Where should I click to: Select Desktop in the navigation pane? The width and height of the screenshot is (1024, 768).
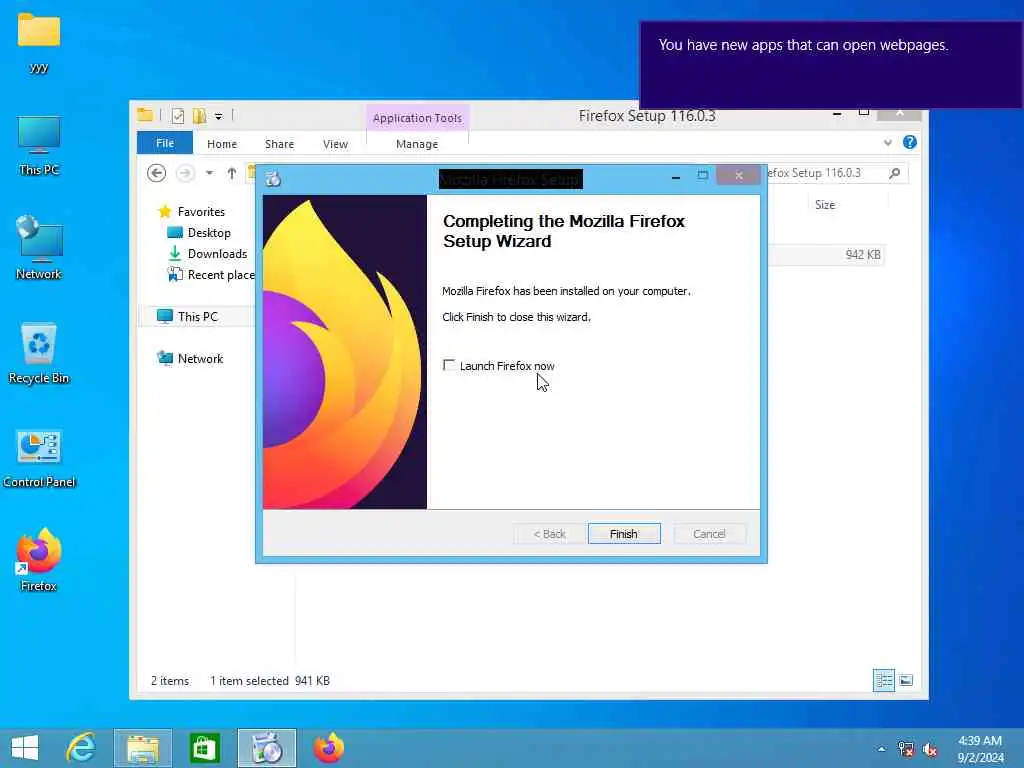pyautogui.click(x=199, y=232)
